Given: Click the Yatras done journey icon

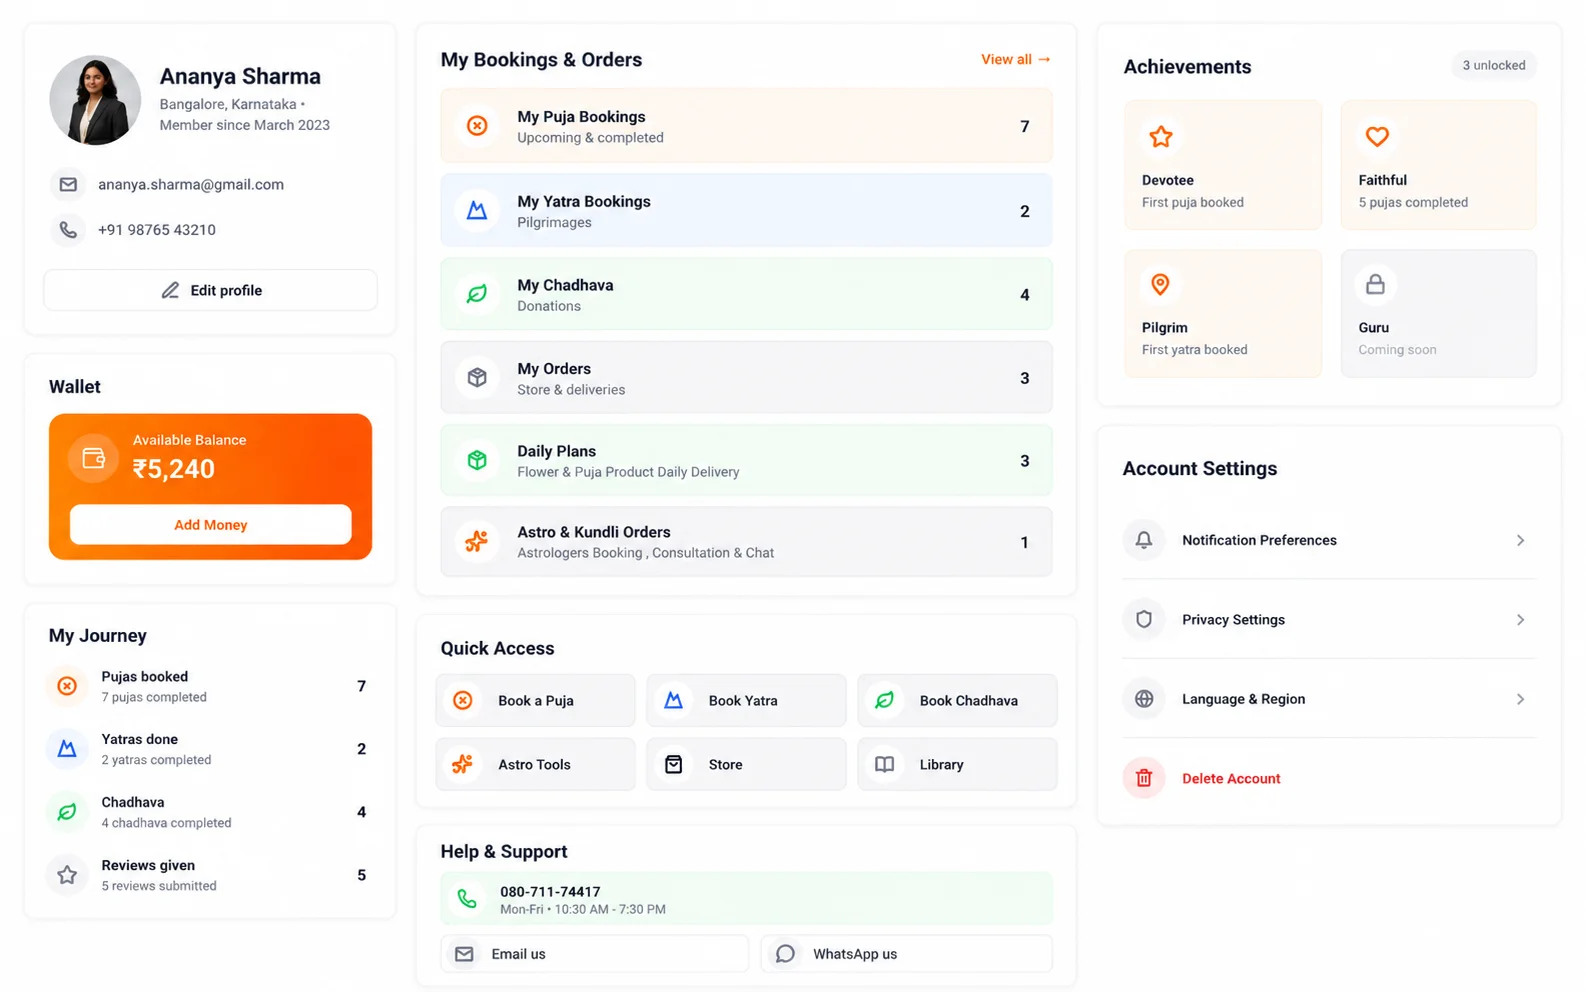Looking at the screenshot, I should pos(67,749).
